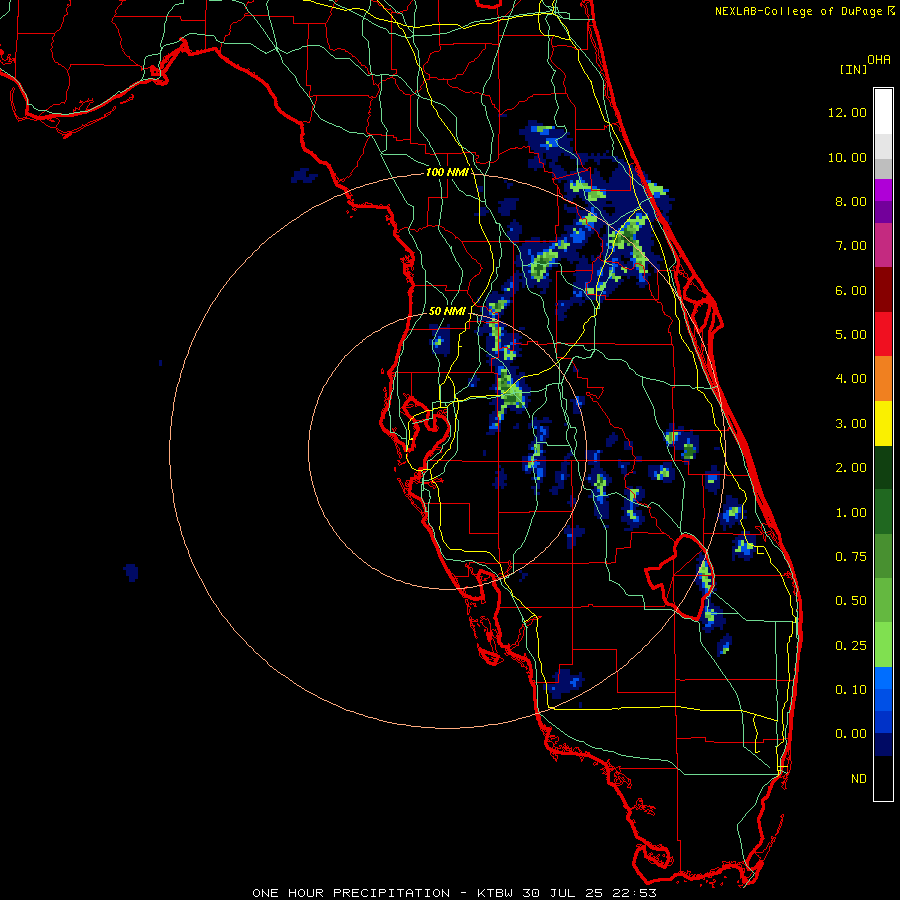This screenshot has height=900, width=900.
Task: Click the 6.00 legend value
Action: point(851,290)
